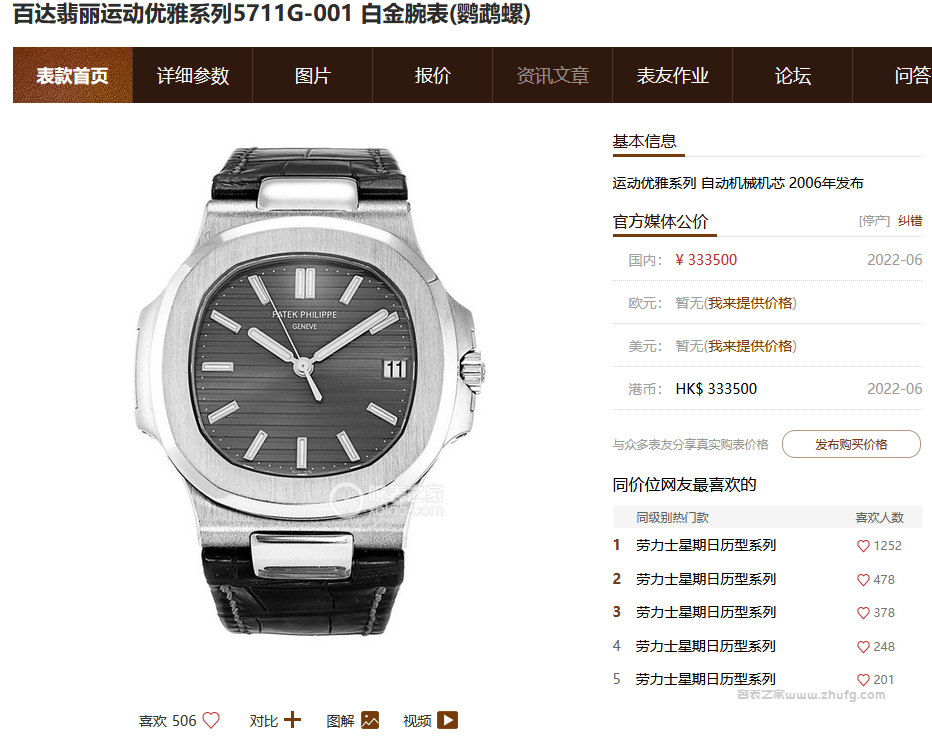Click the 发布购买价格 button

[x=851, y=444]
